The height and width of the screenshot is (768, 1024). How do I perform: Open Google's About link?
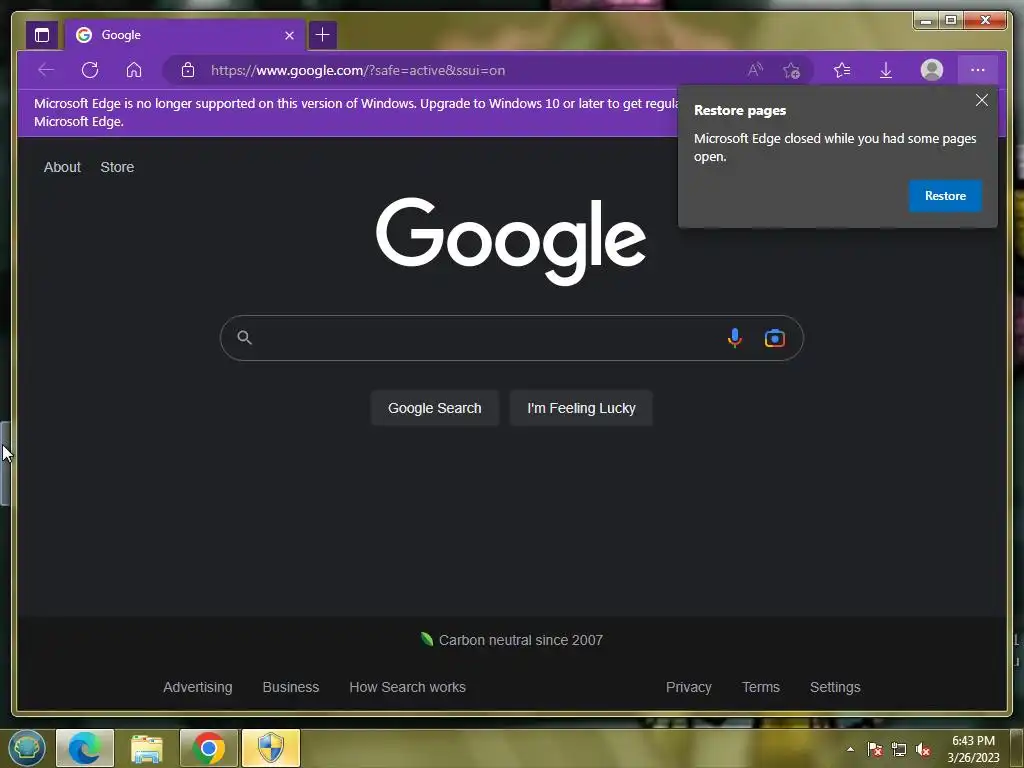pos(62,167)
